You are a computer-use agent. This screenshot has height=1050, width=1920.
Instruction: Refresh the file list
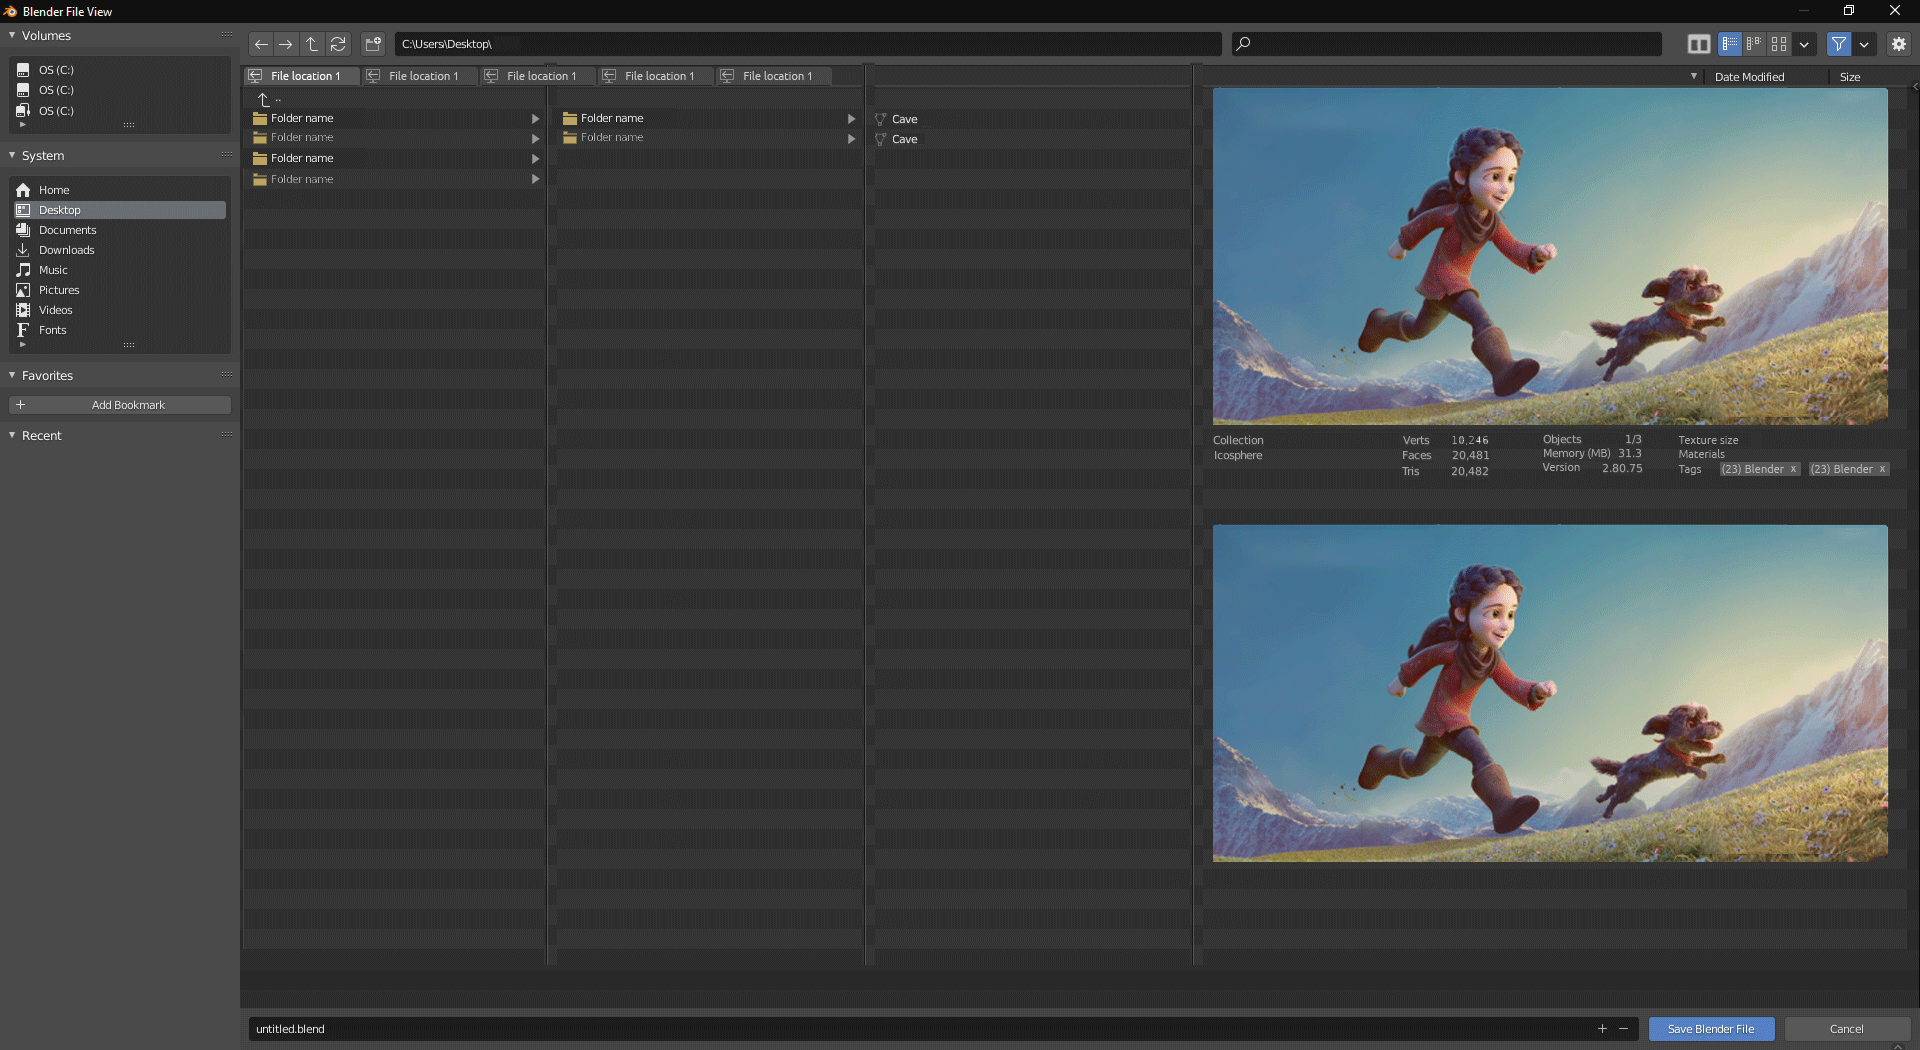click(x=338, y=44)
